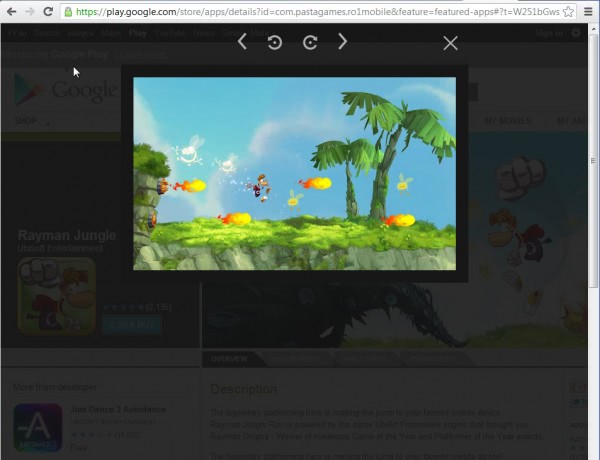Viewport: 600px width, 460px height.
Task: Click the Rayman Jungle app icon
Action: [x=57, y=296]
